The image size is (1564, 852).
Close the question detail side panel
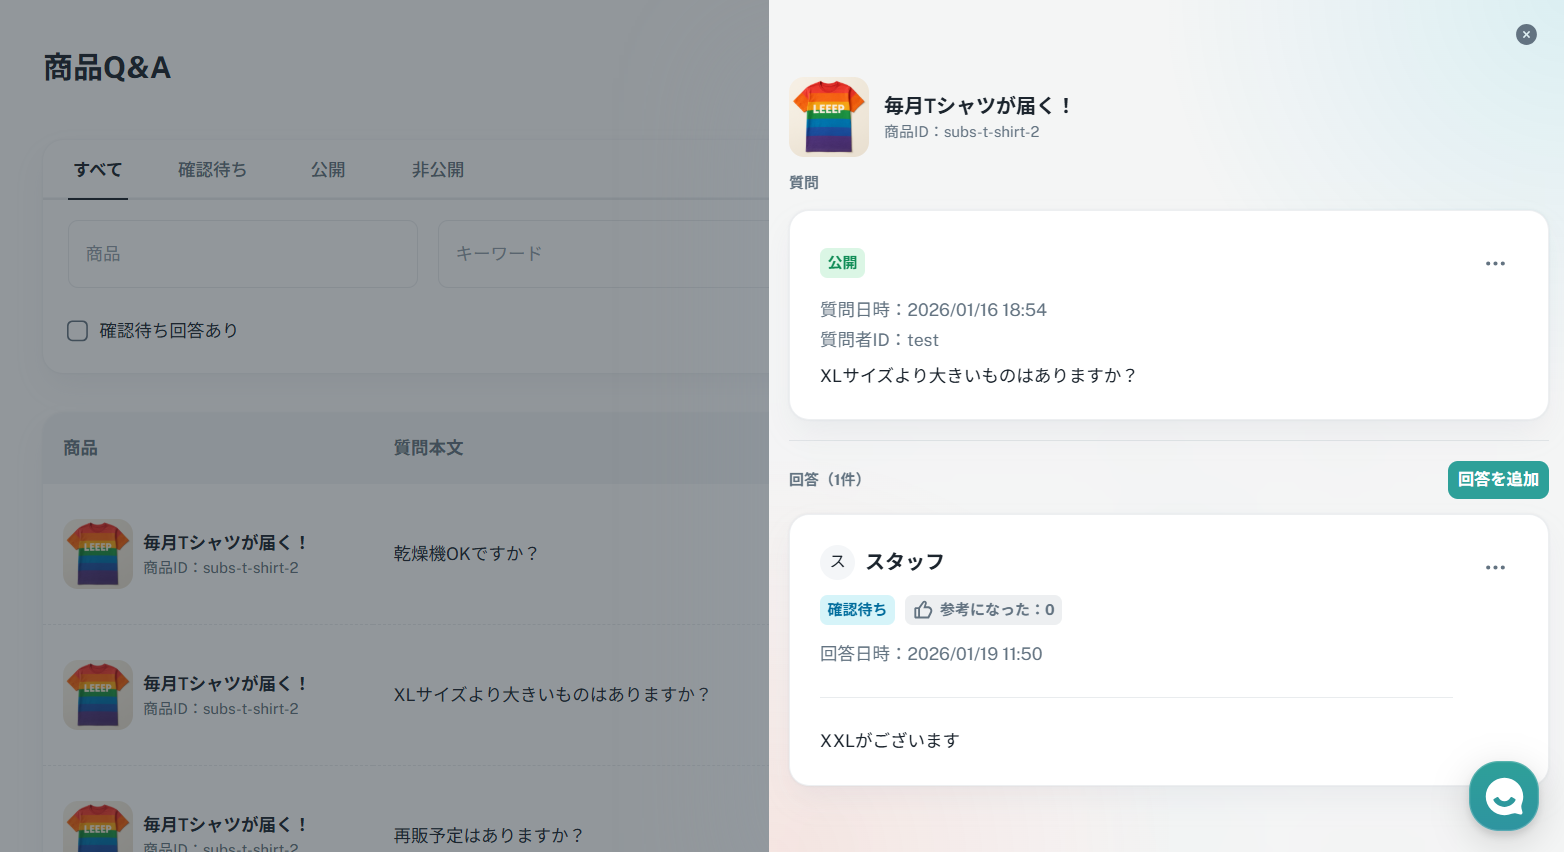[1526, 35]
